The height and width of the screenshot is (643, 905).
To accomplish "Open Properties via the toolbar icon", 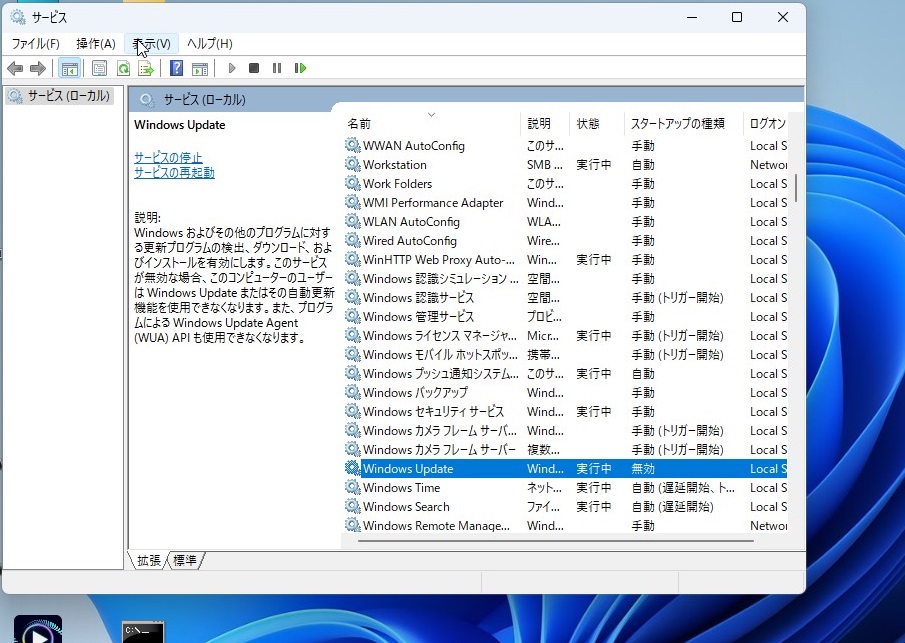I will [x=99, y=68].
